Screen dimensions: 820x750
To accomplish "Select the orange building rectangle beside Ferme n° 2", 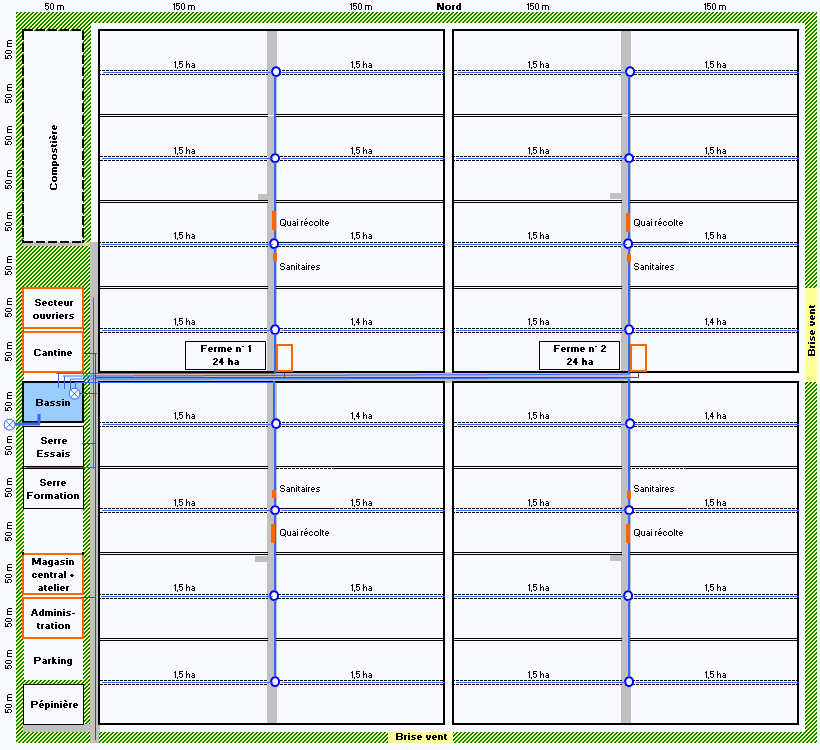I will [638, 358].
